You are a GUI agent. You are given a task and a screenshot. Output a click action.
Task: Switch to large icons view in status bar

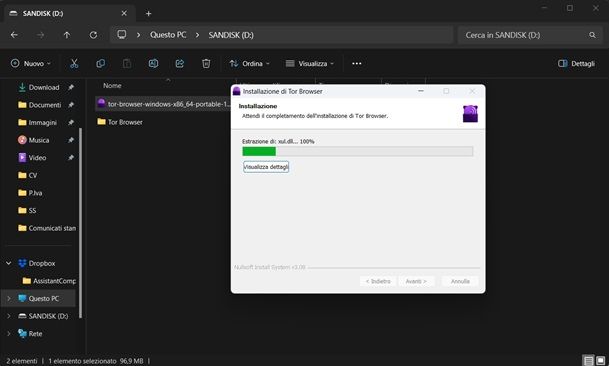tap(601, 361)
